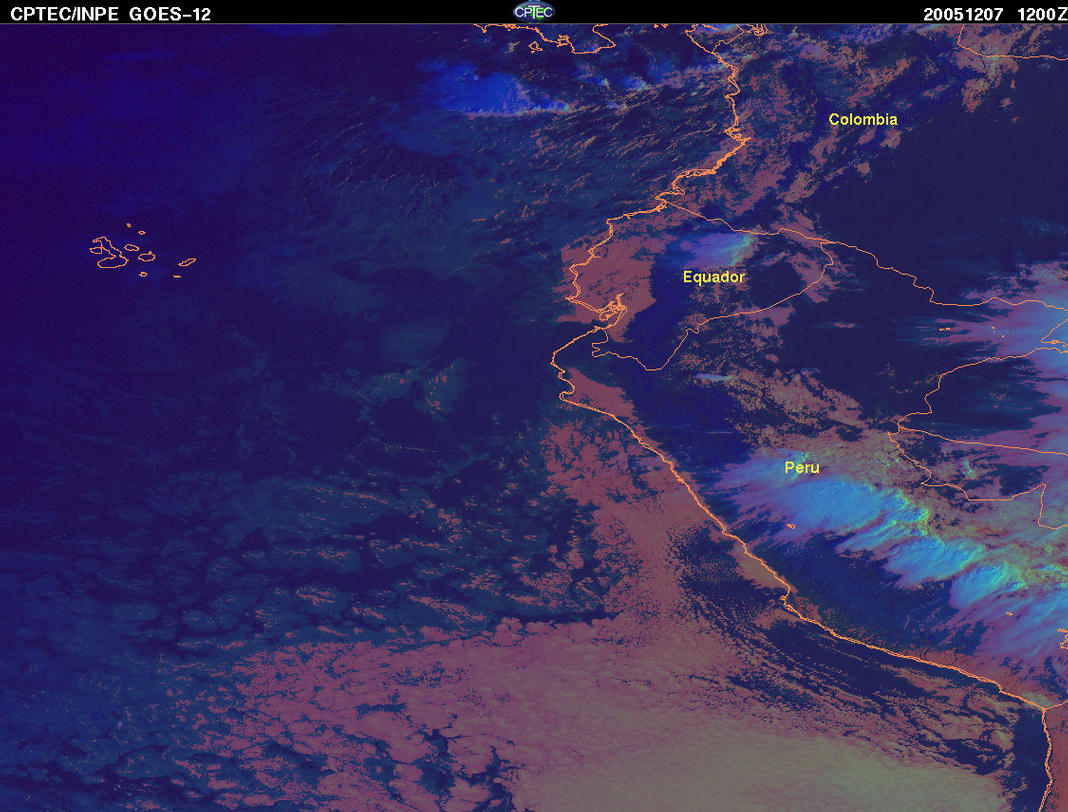Click the Peru country label
Image resolution: width=1068 pixels, height=812 pixels.
coord(802,467)
